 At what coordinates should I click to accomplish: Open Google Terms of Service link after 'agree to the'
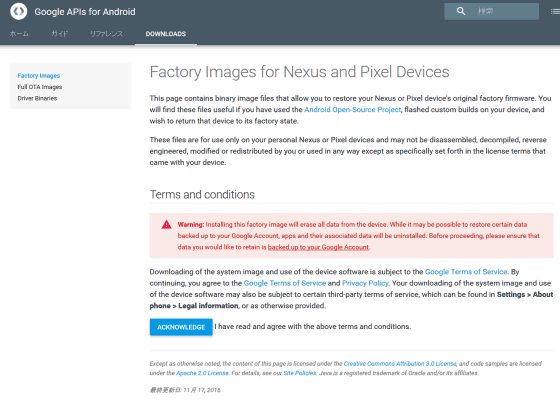click(x=285, y=283)
